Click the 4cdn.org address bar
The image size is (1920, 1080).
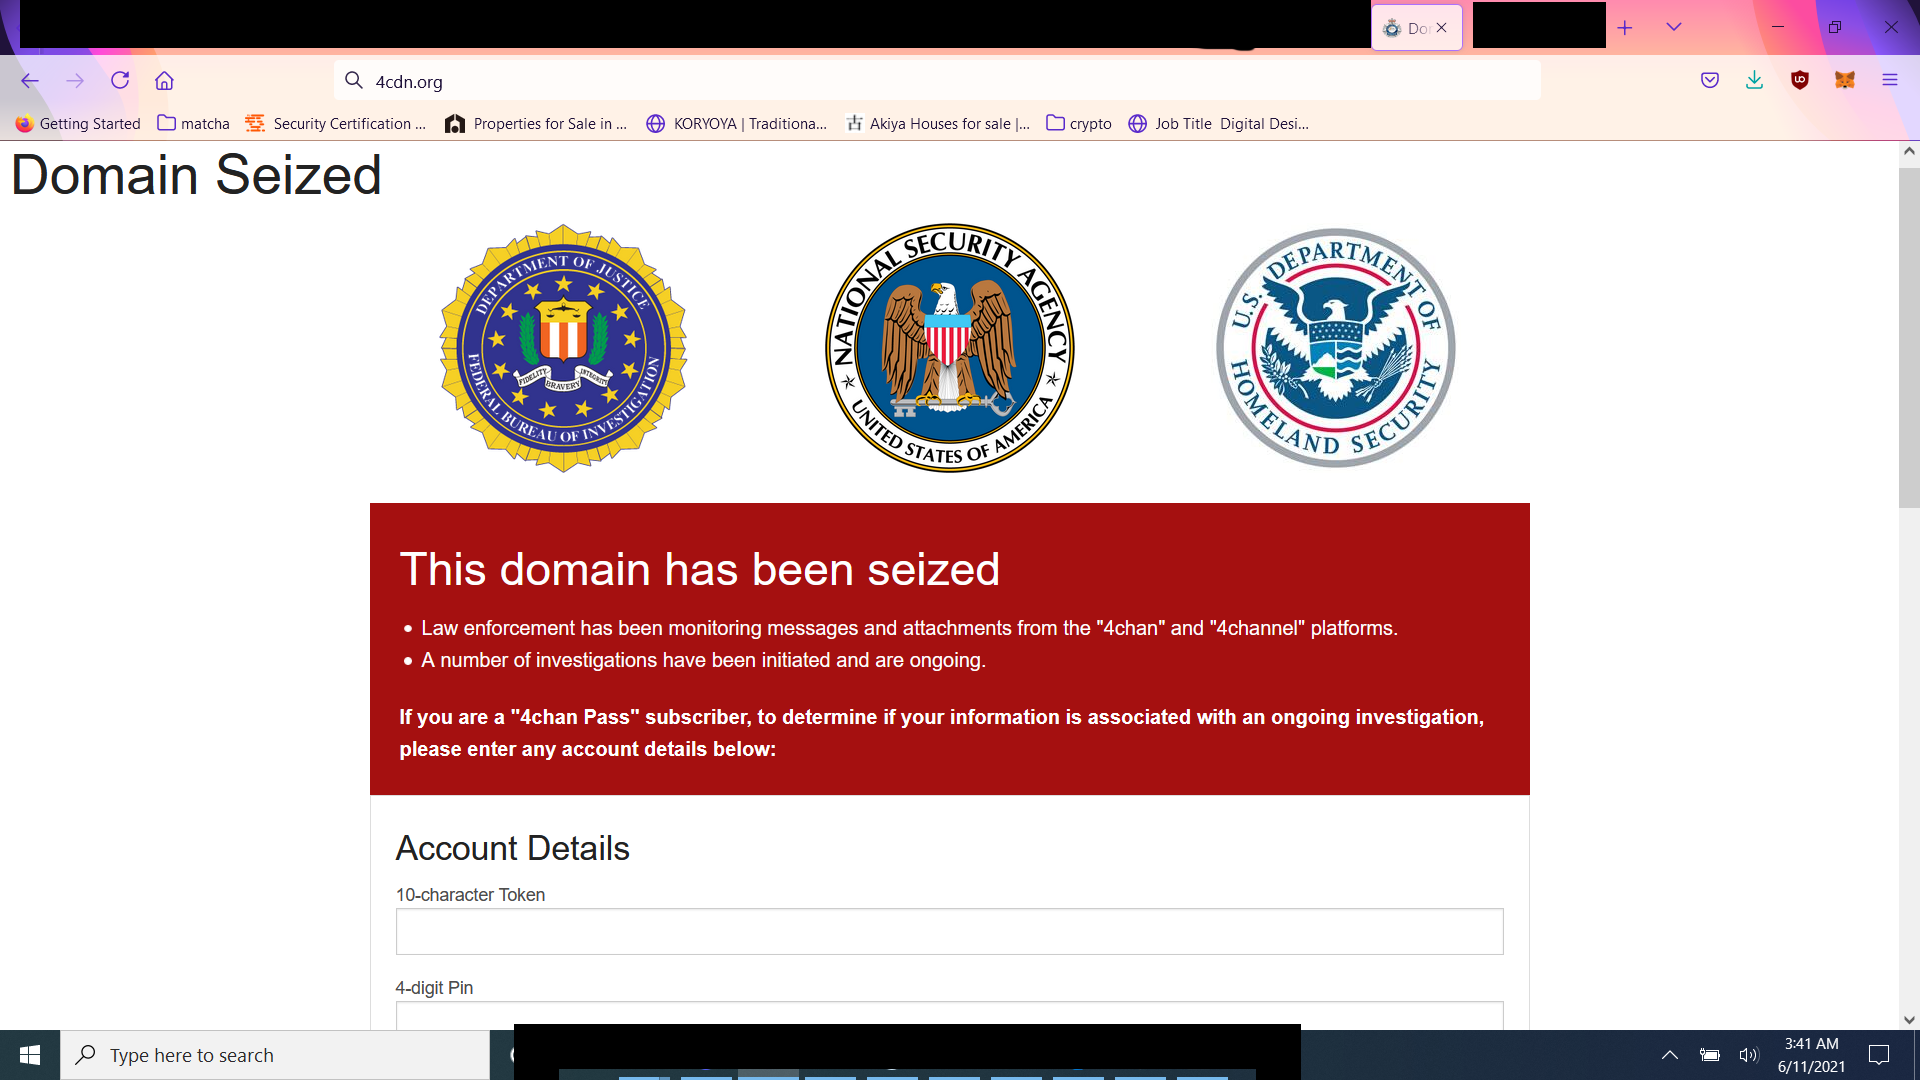click(938, 81)
